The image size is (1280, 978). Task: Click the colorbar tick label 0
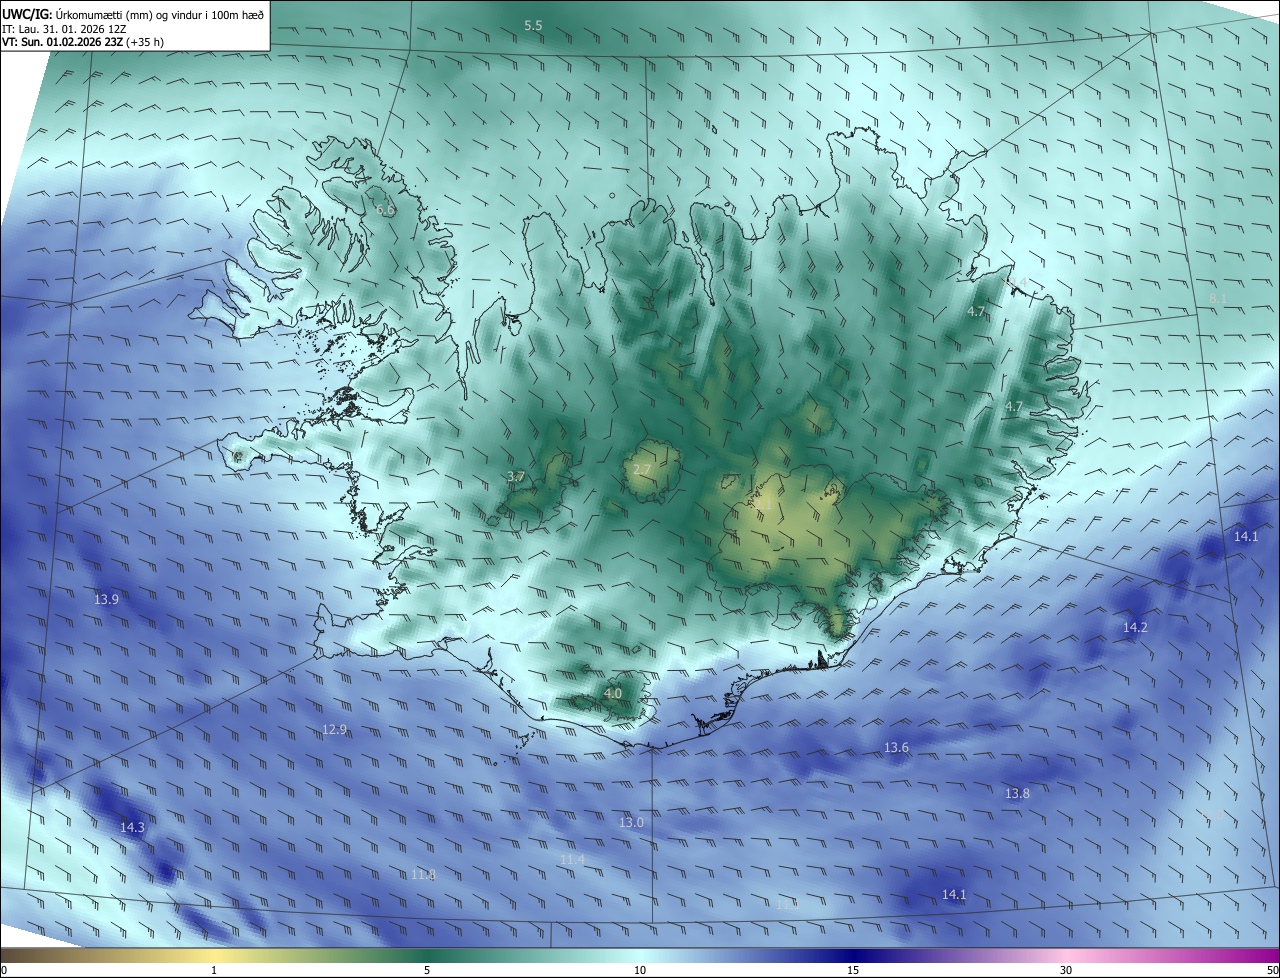pos(4,970)
